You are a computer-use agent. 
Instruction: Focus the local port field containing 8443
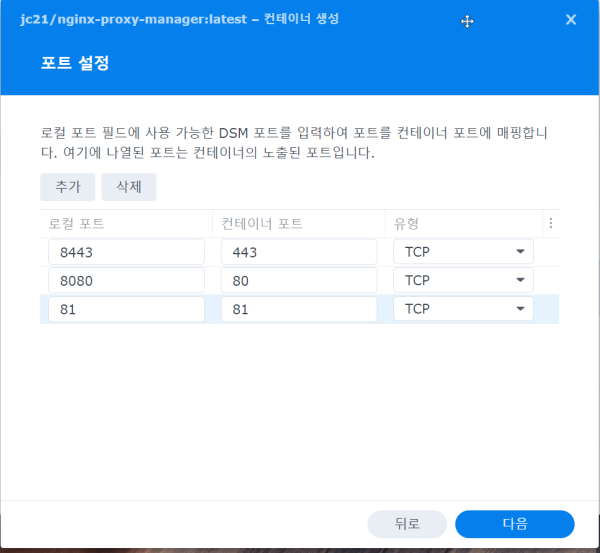(x=126, y=252)
